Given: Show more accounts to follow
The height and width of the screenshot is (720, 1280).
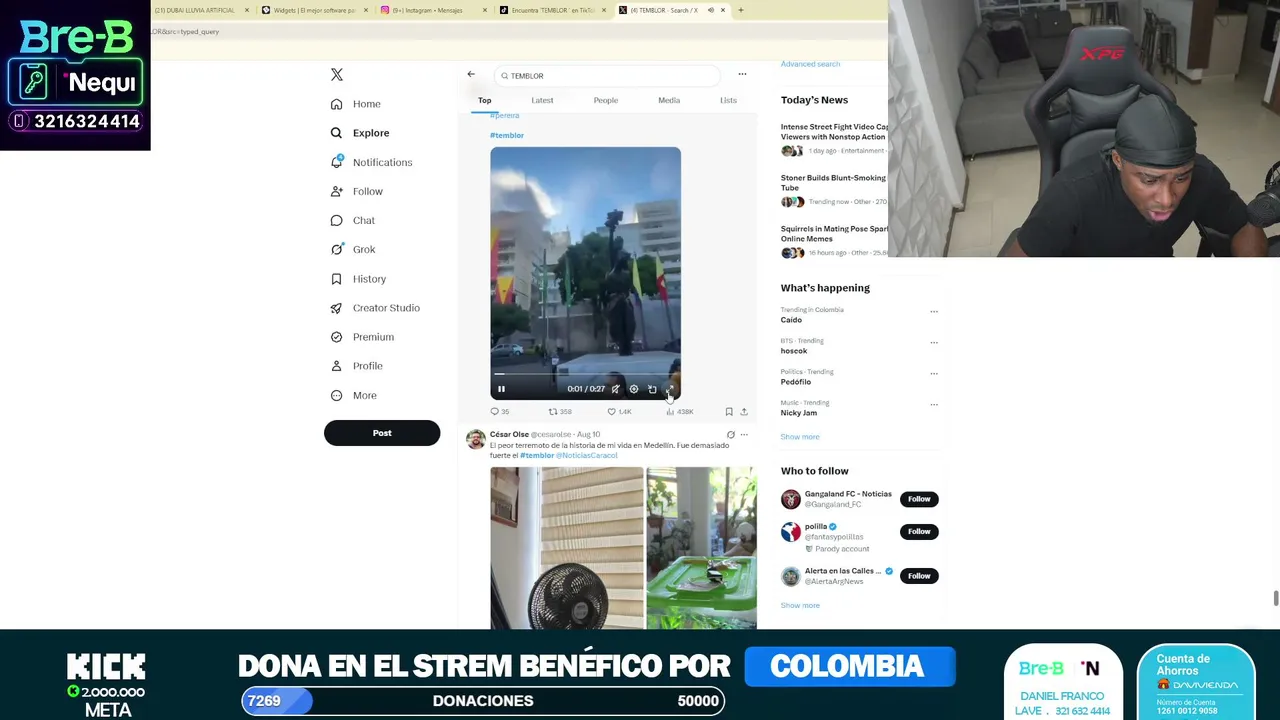Looking at the screenshot, I should pyautogui.click(x=800, y=606).
